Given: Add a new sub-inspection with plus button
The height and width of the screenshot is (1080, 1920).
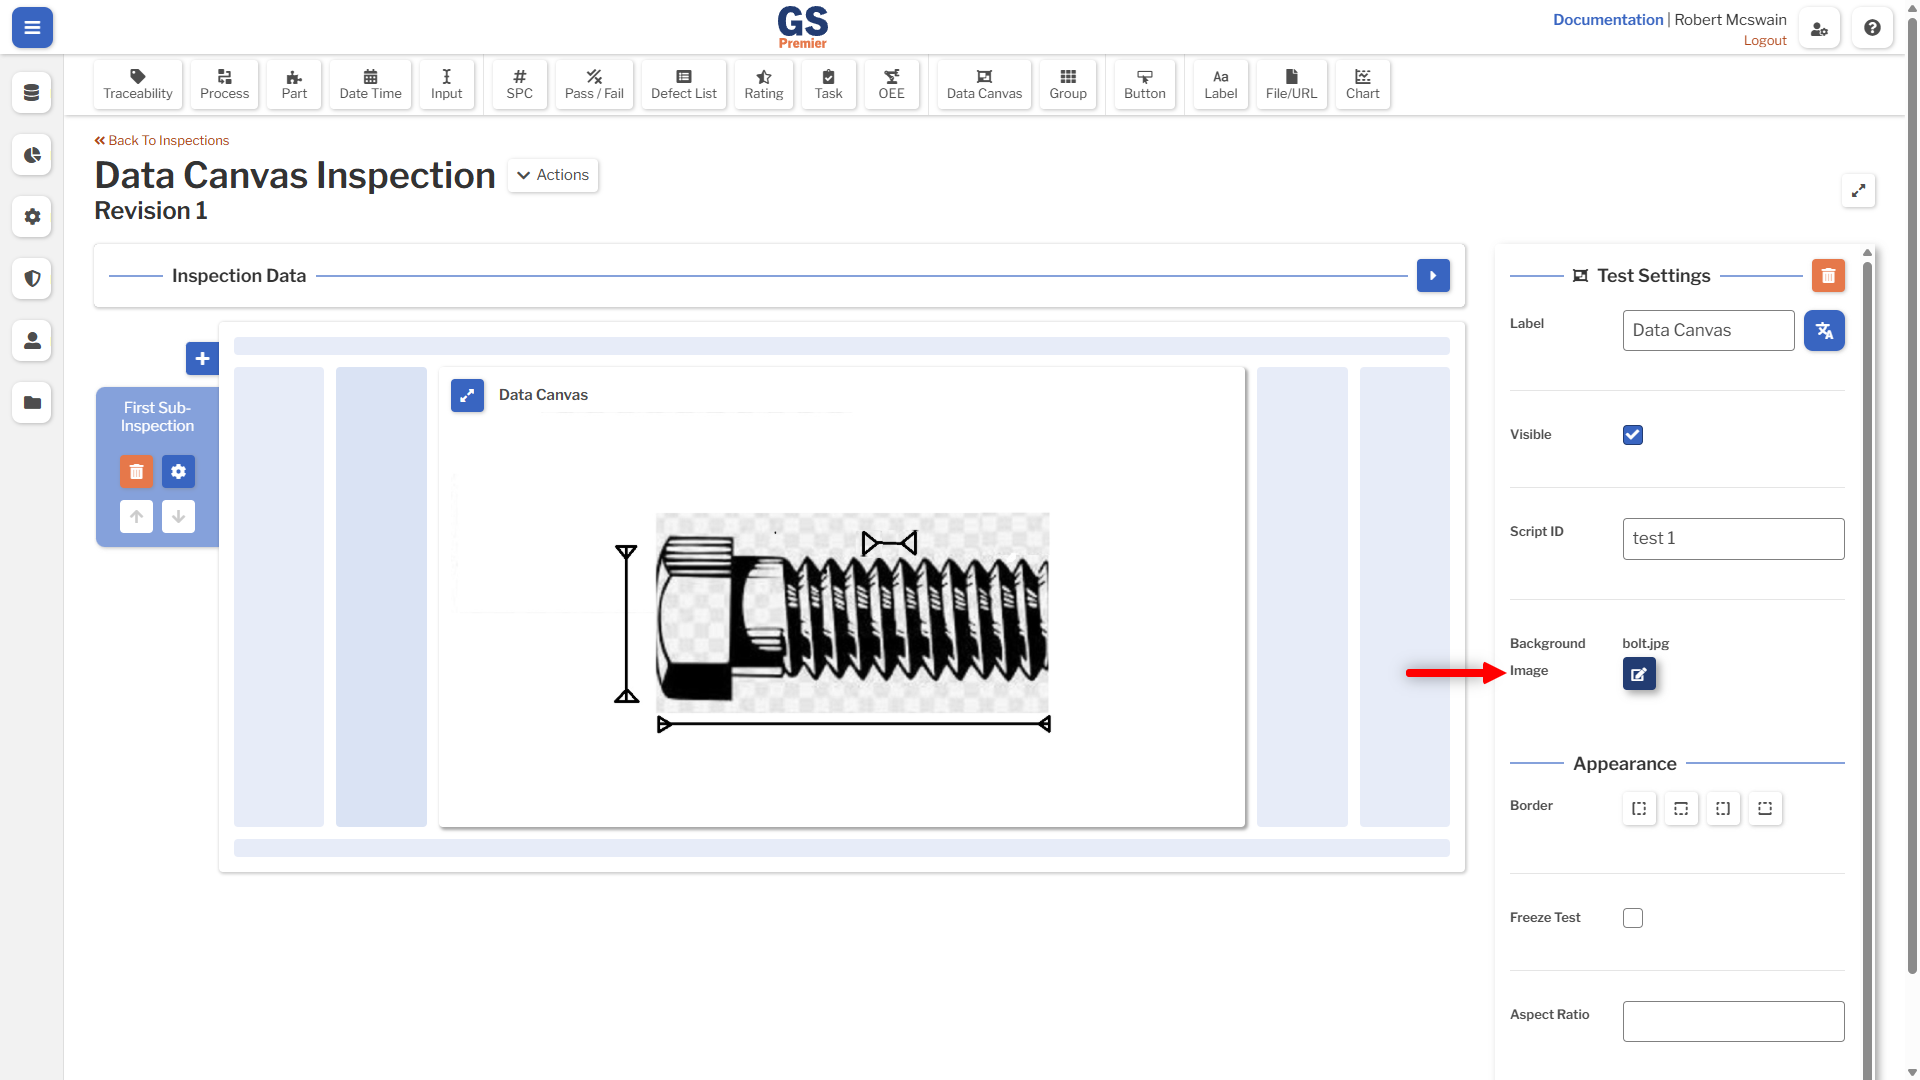Looking at the screenshot, I should pyautogui.click(x=202, y=358).
